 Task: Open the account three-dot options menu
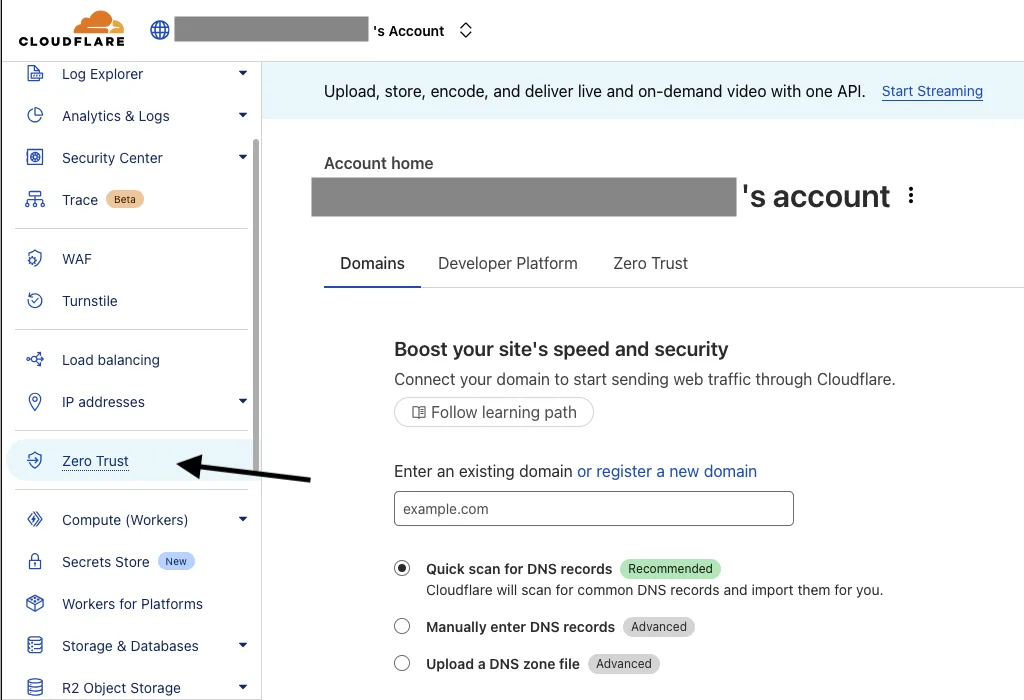tap(910, 195)
